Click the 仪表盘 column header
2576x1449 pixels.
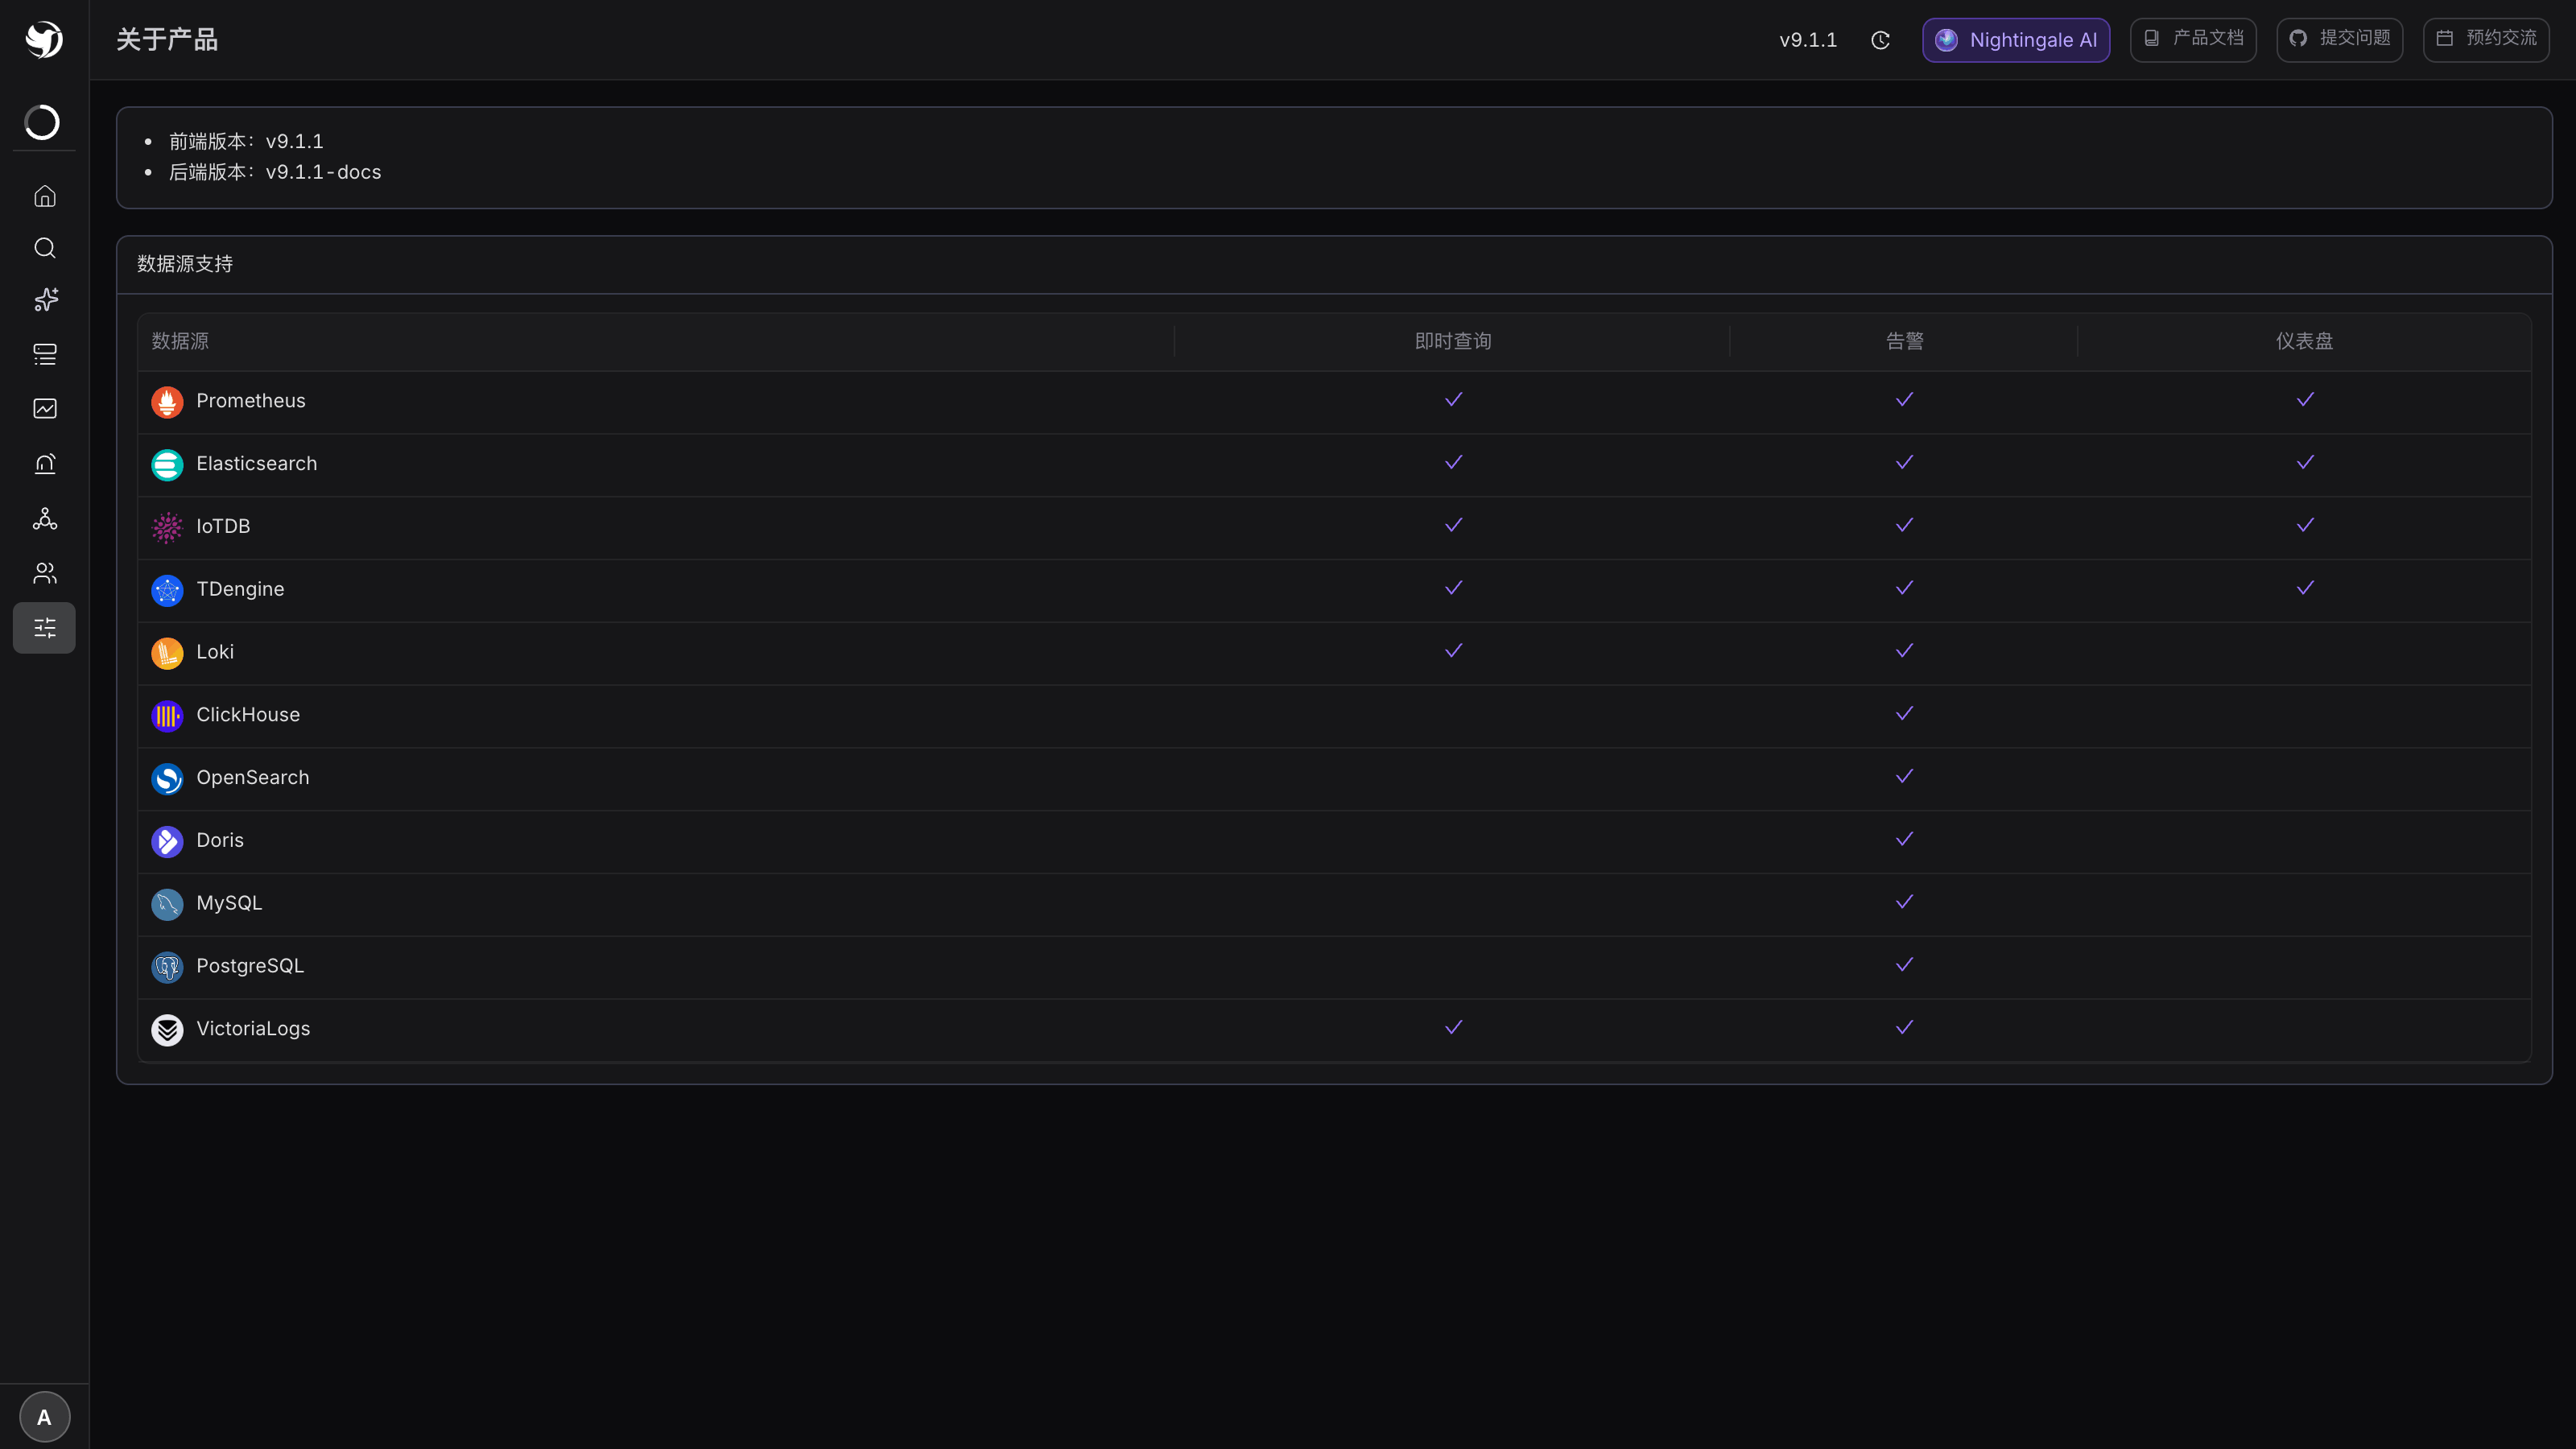[x=2305, y=341]
